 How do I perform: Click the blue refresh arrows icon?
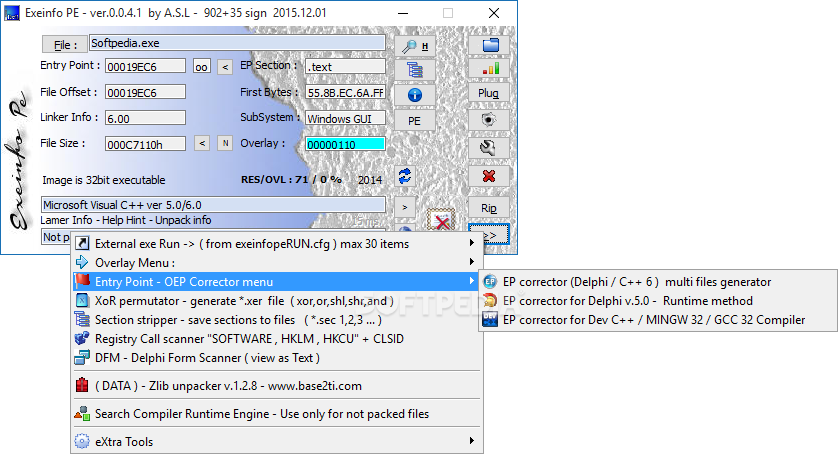click(405, 176)
